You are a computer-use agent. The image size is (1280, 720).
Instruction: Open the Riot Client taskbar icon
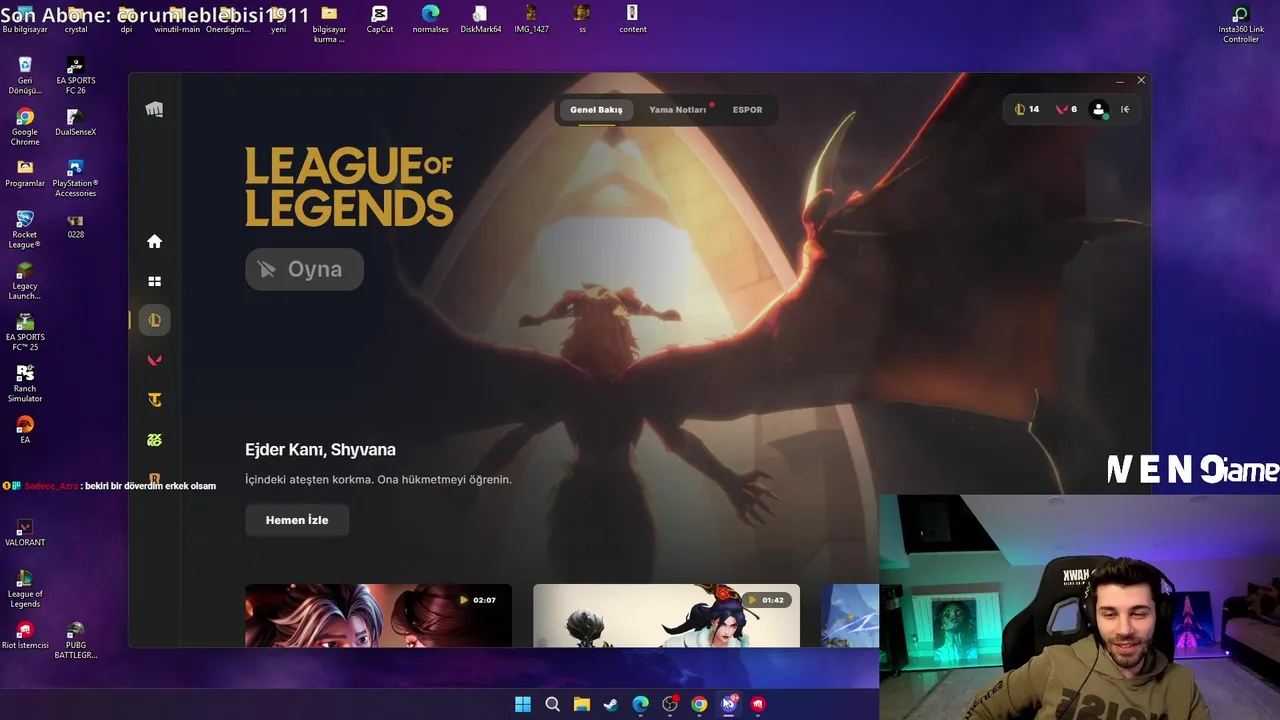(758, 704)
